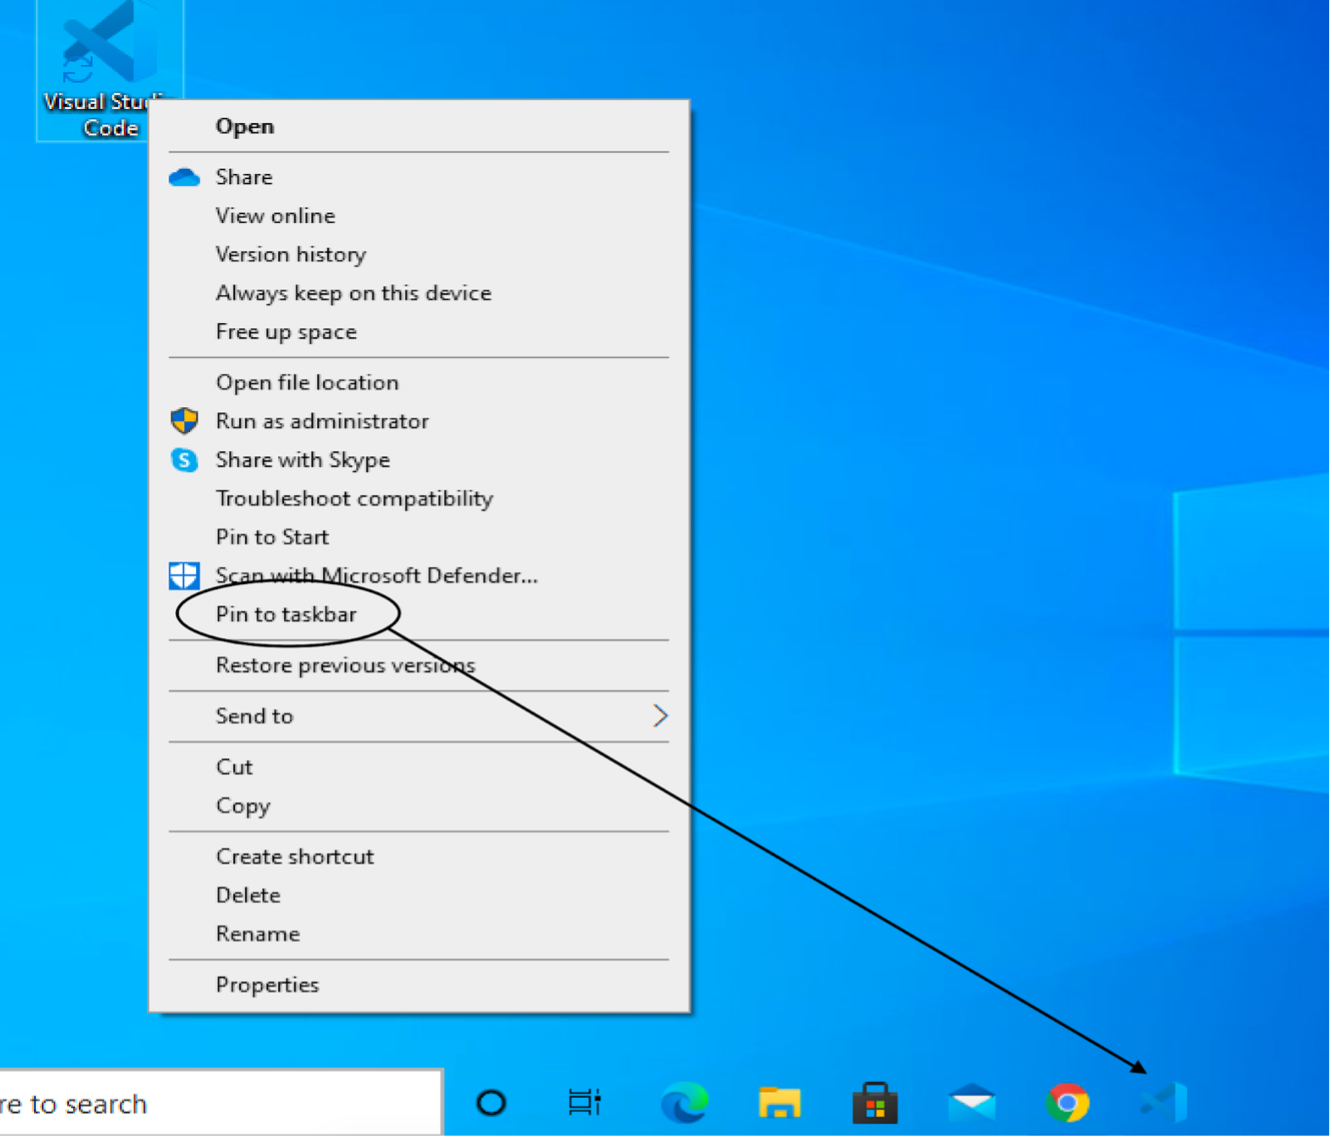Screen dimensions: 1332x1139
Task: Open Cortana from the taskbar circle icon
Action: point(491,1103)
